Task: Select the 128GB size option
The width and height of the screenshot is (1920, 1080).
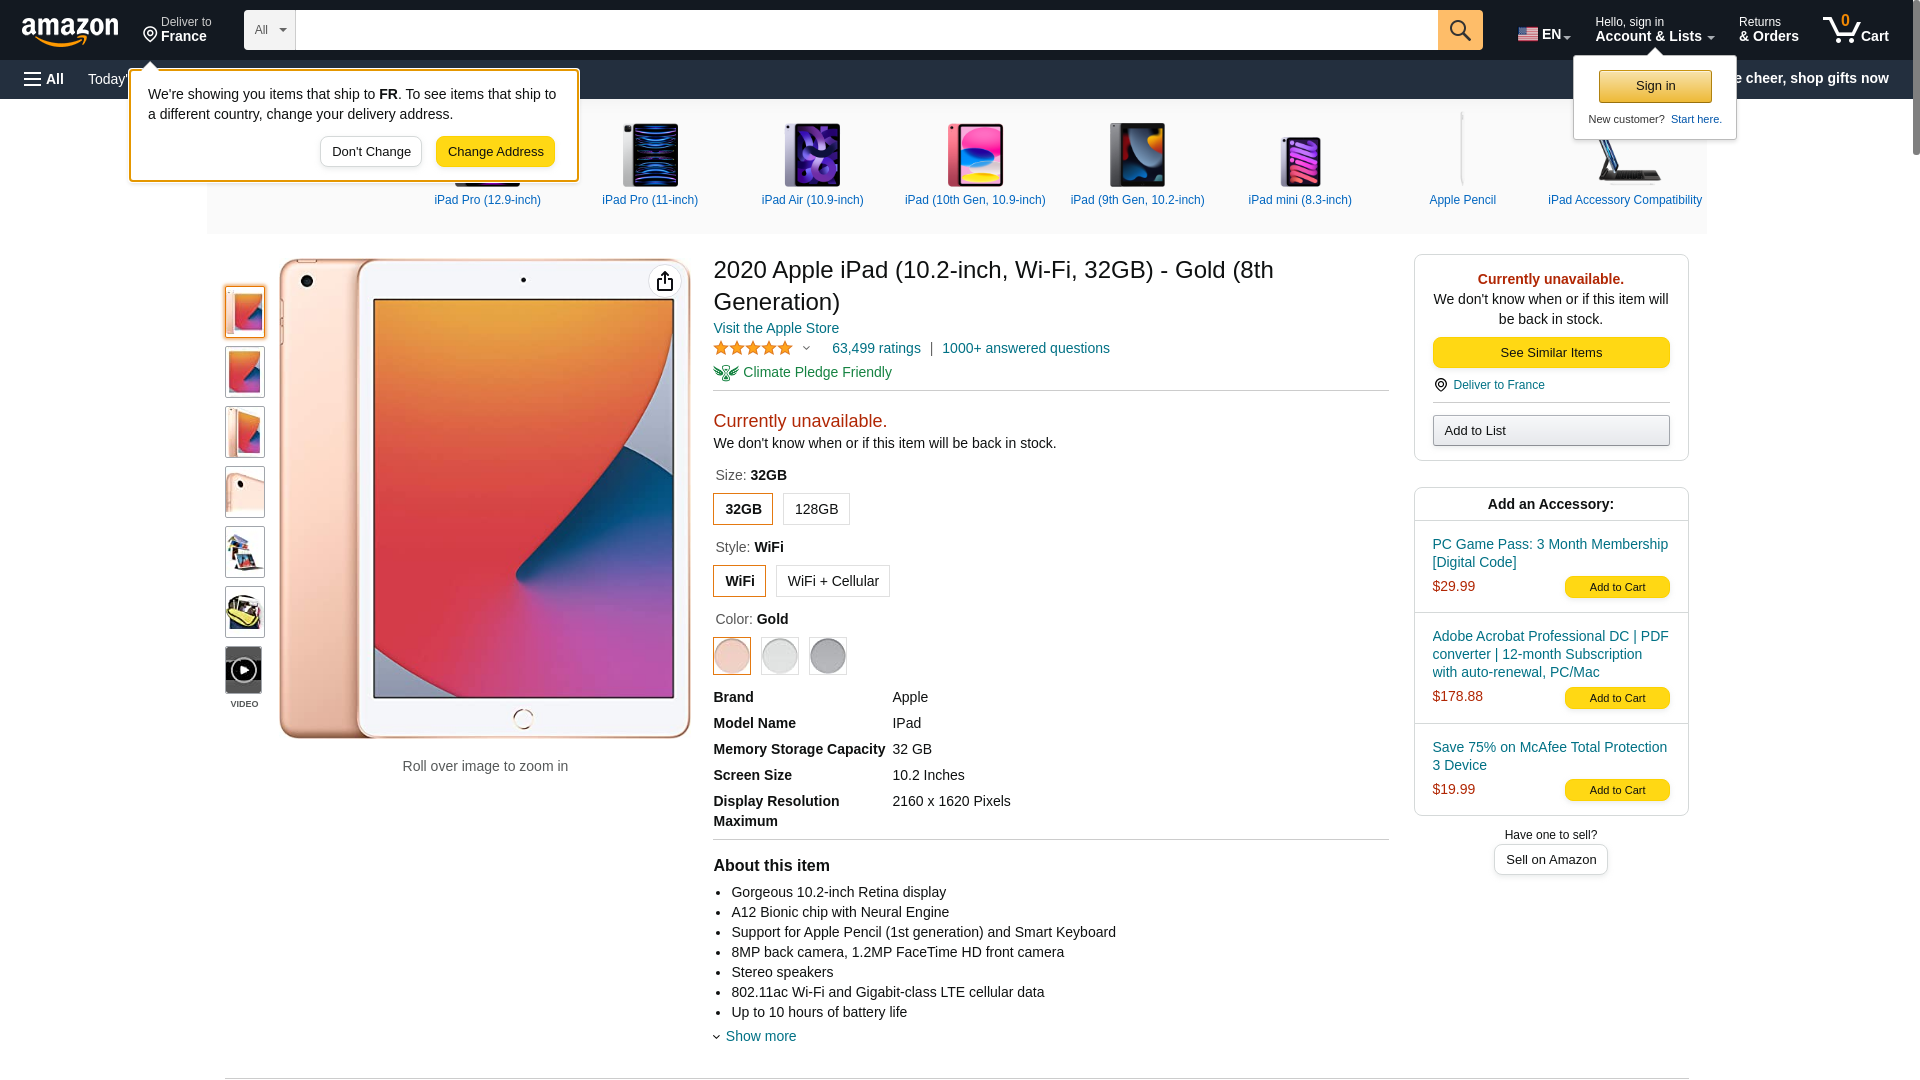Action: tap(816, 509)
